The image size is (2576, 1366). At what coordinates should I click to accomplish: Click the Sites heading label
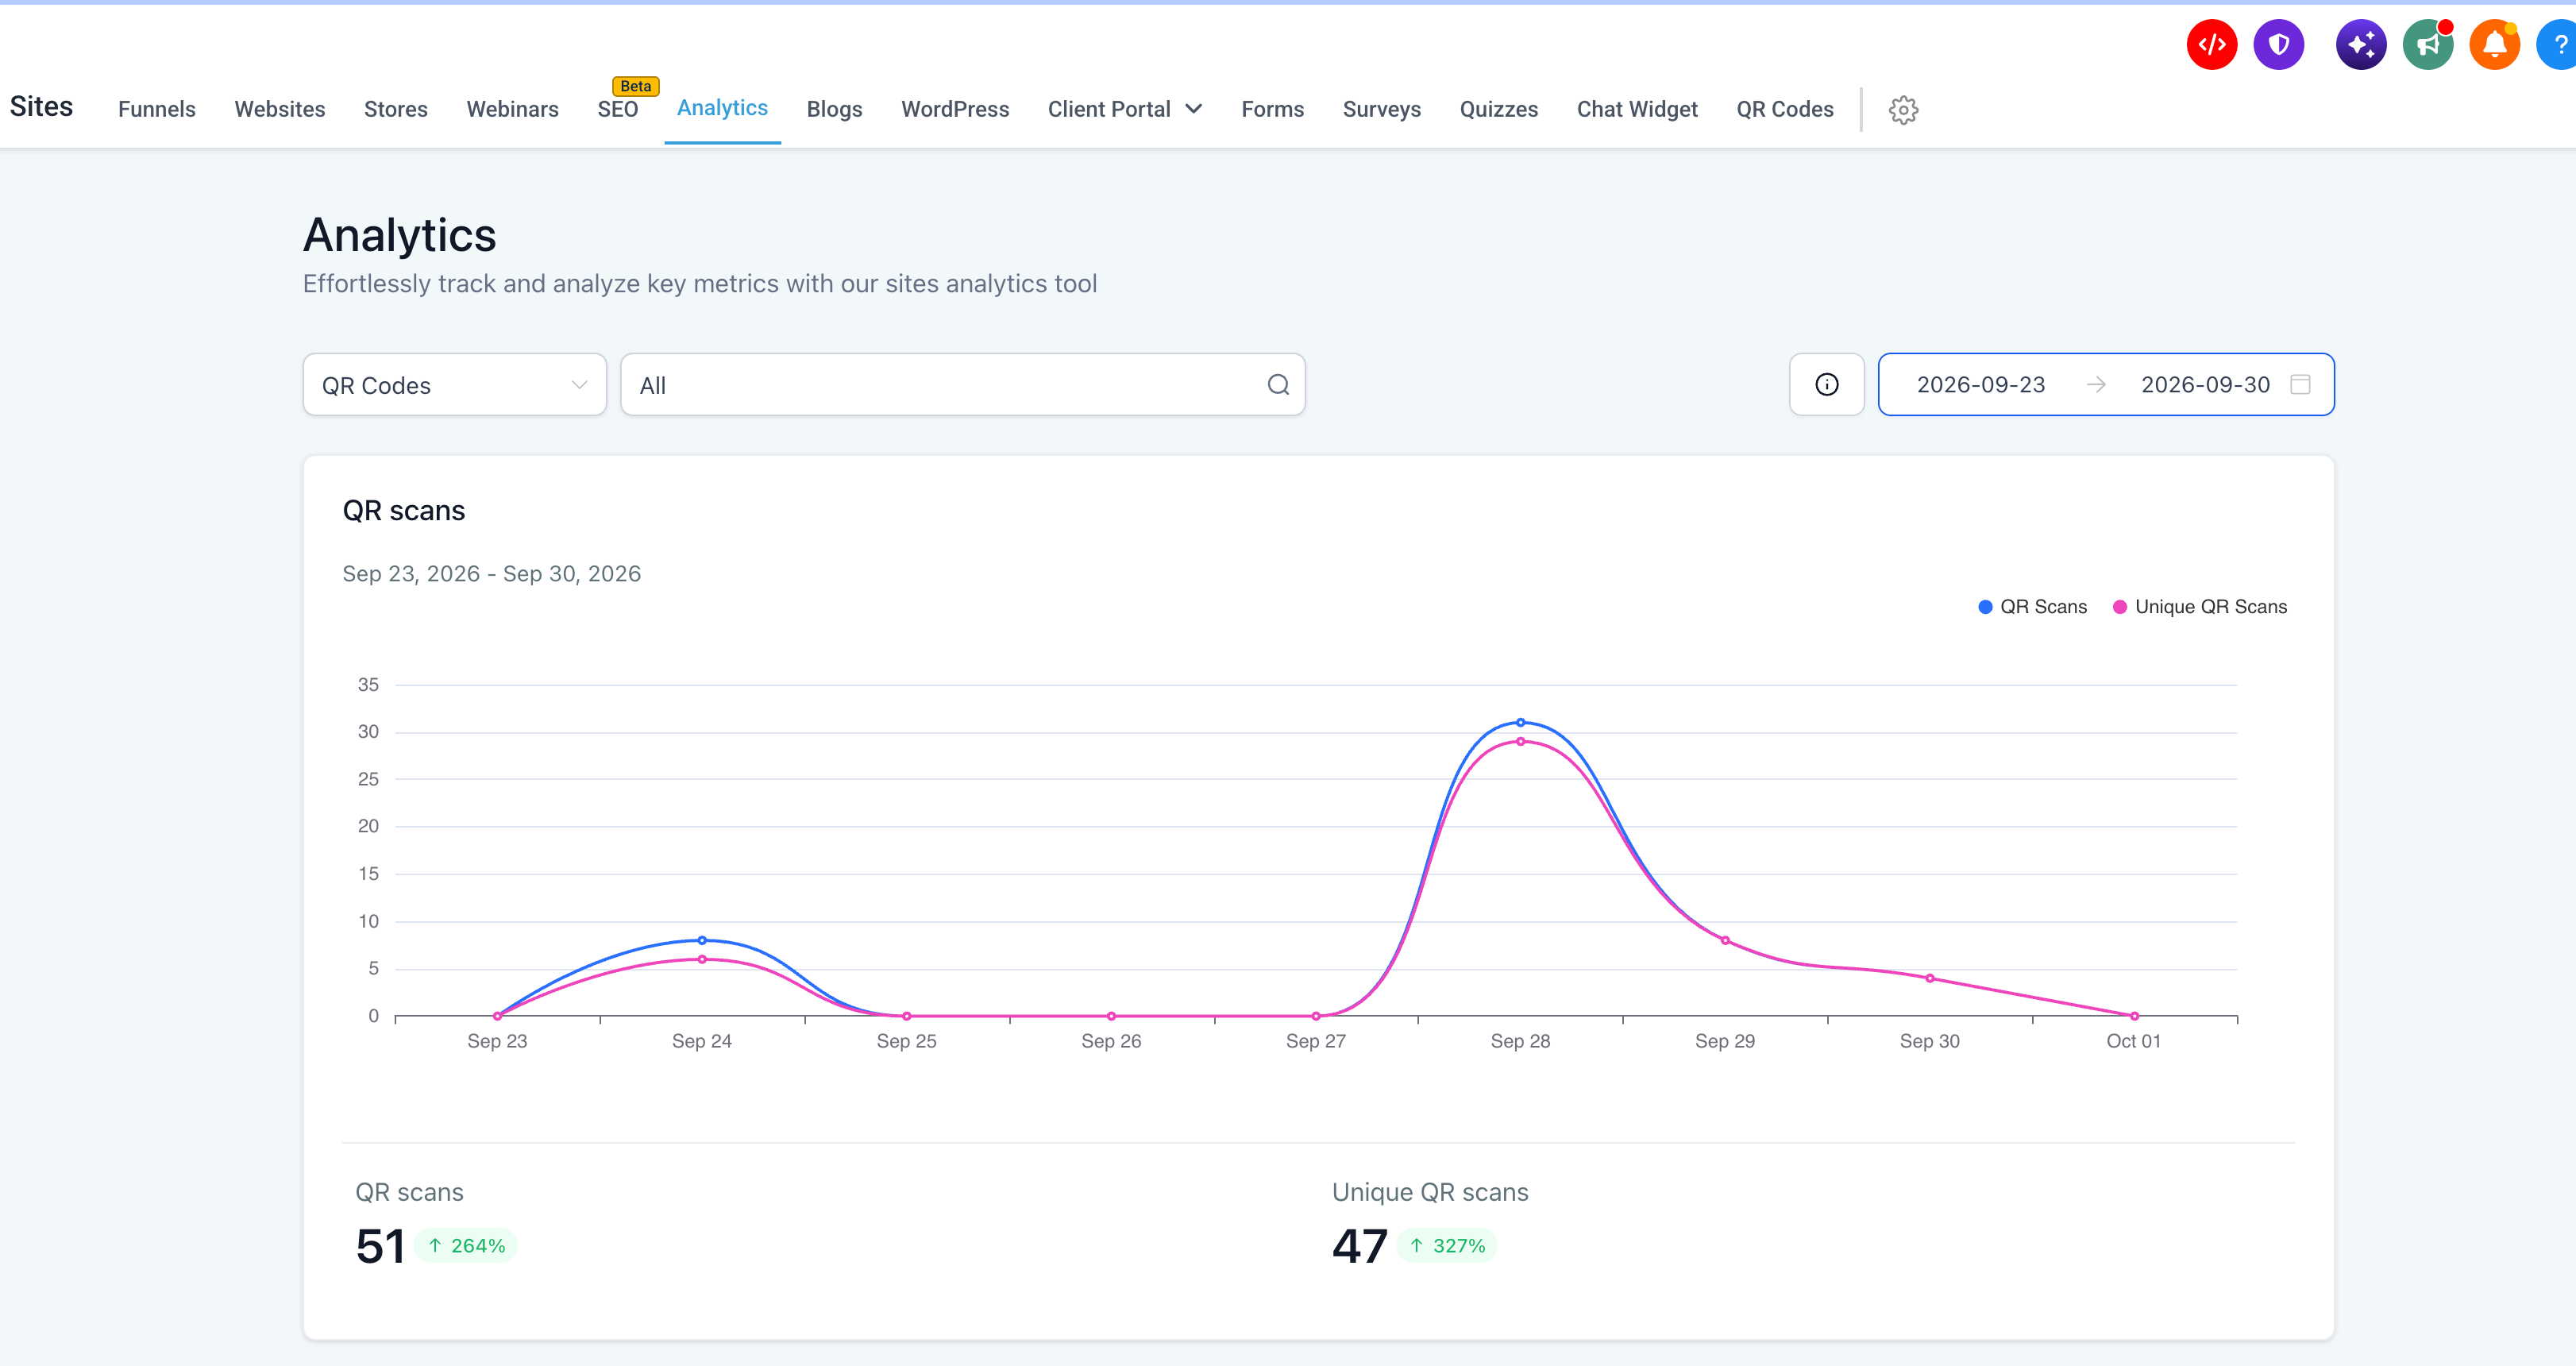pos(41,106)
